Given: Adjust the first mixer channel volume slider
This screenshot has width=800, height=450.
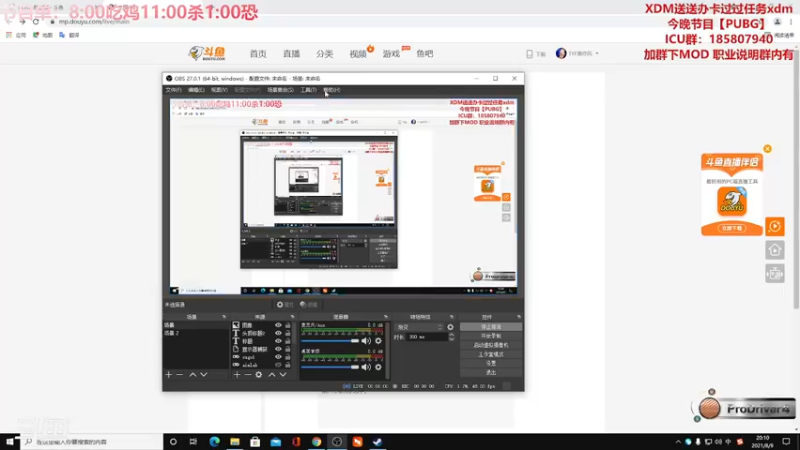Looking at the screenshot, I should point(330,341).
